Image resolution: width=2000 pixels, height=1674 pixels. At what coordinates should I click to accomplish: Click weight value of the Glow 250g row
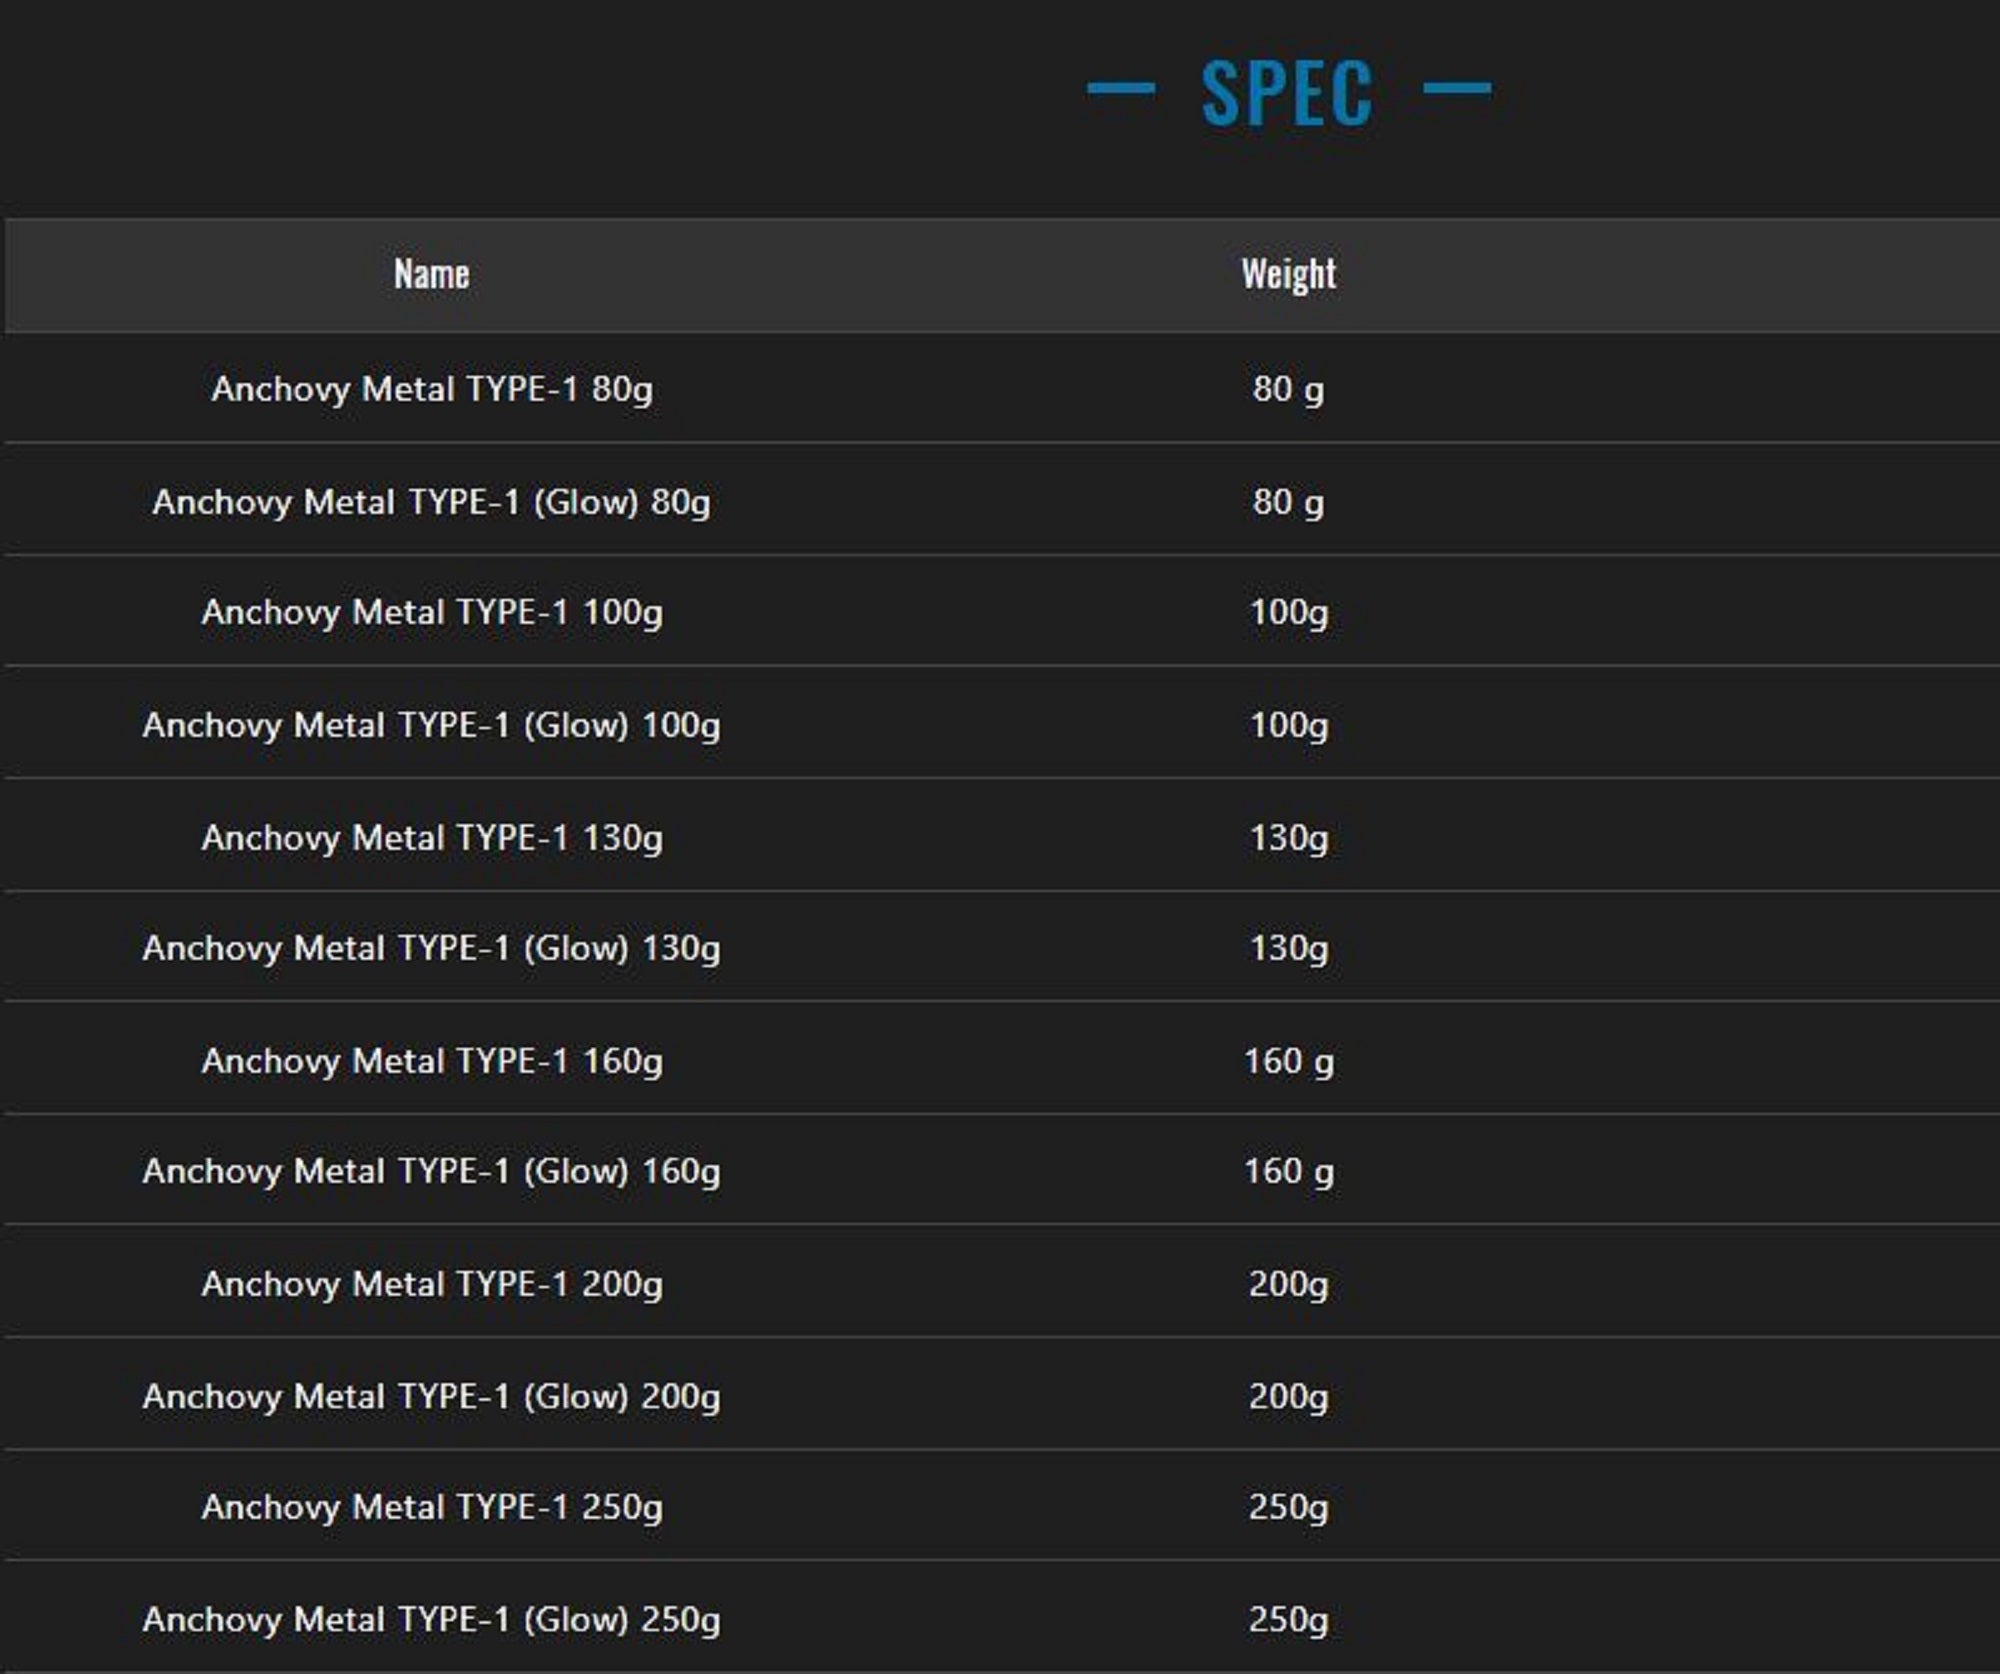tap(1288, 1620)
